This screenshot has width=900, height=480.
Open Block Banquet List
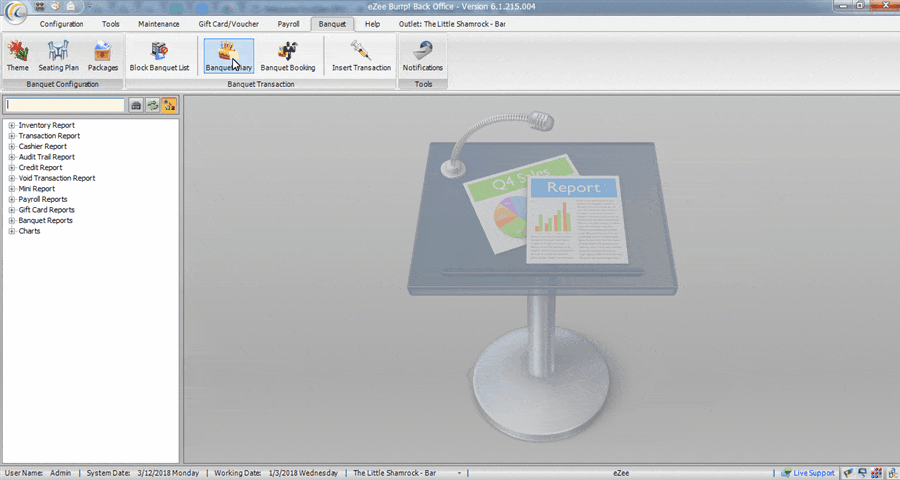pos(159,56)
